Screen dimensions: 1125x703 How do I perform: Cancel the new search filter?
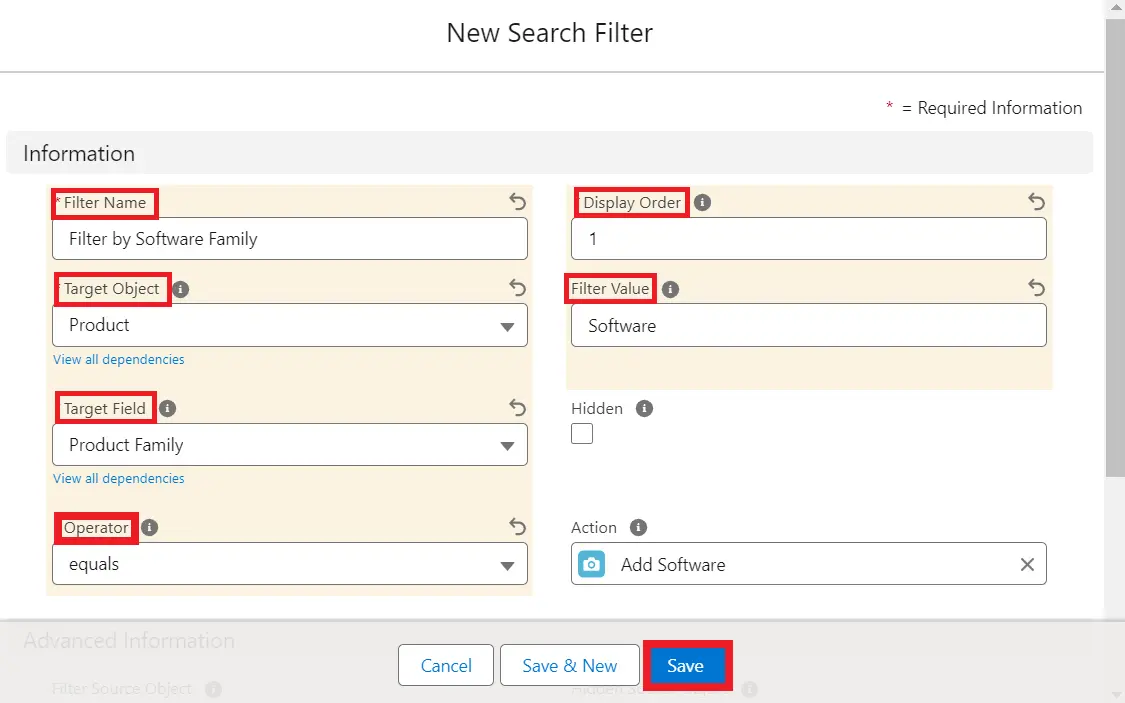(x=446, y=666)
